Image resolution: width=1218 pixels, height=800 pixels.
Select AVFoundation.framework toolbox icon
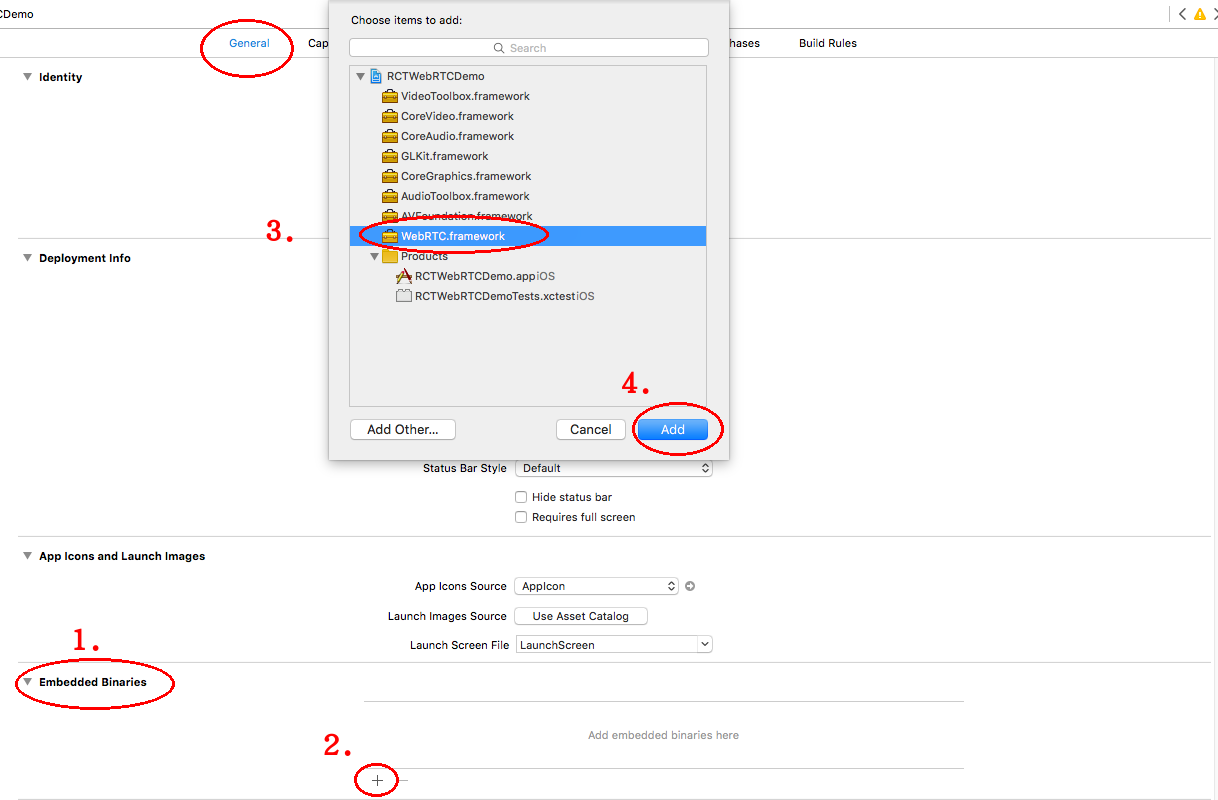pyautogui.click(x=390, y=216)
